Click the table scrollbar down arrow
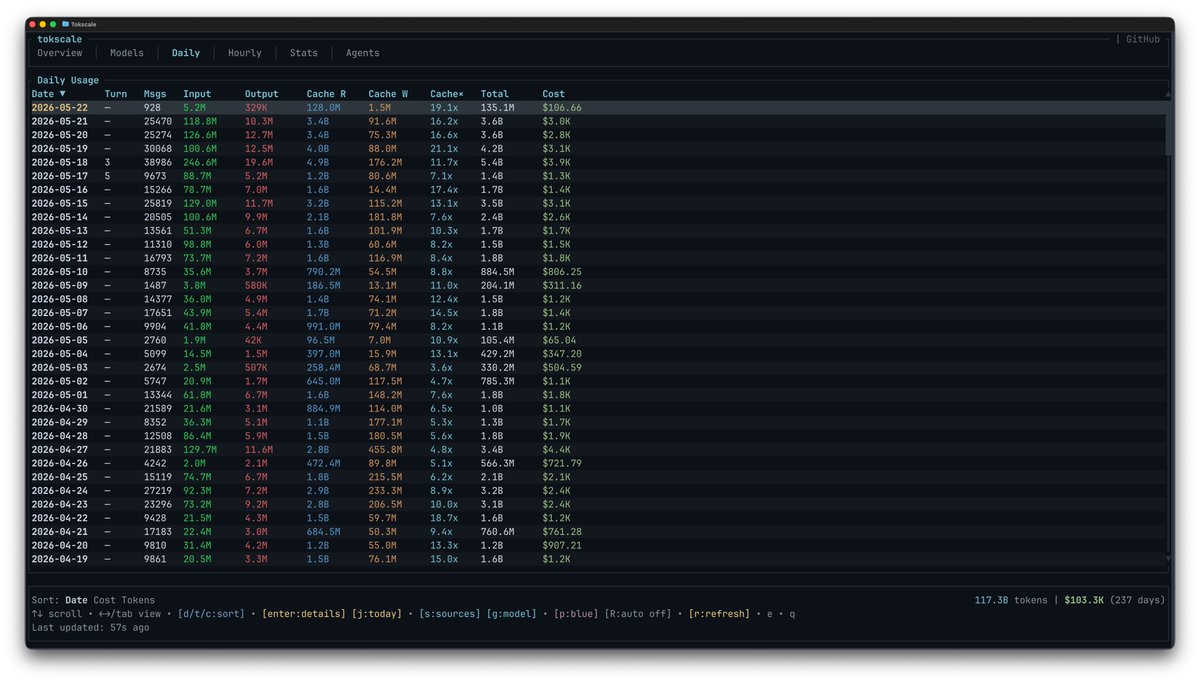Screen dimensions: 1200x683 (1168, 559)
